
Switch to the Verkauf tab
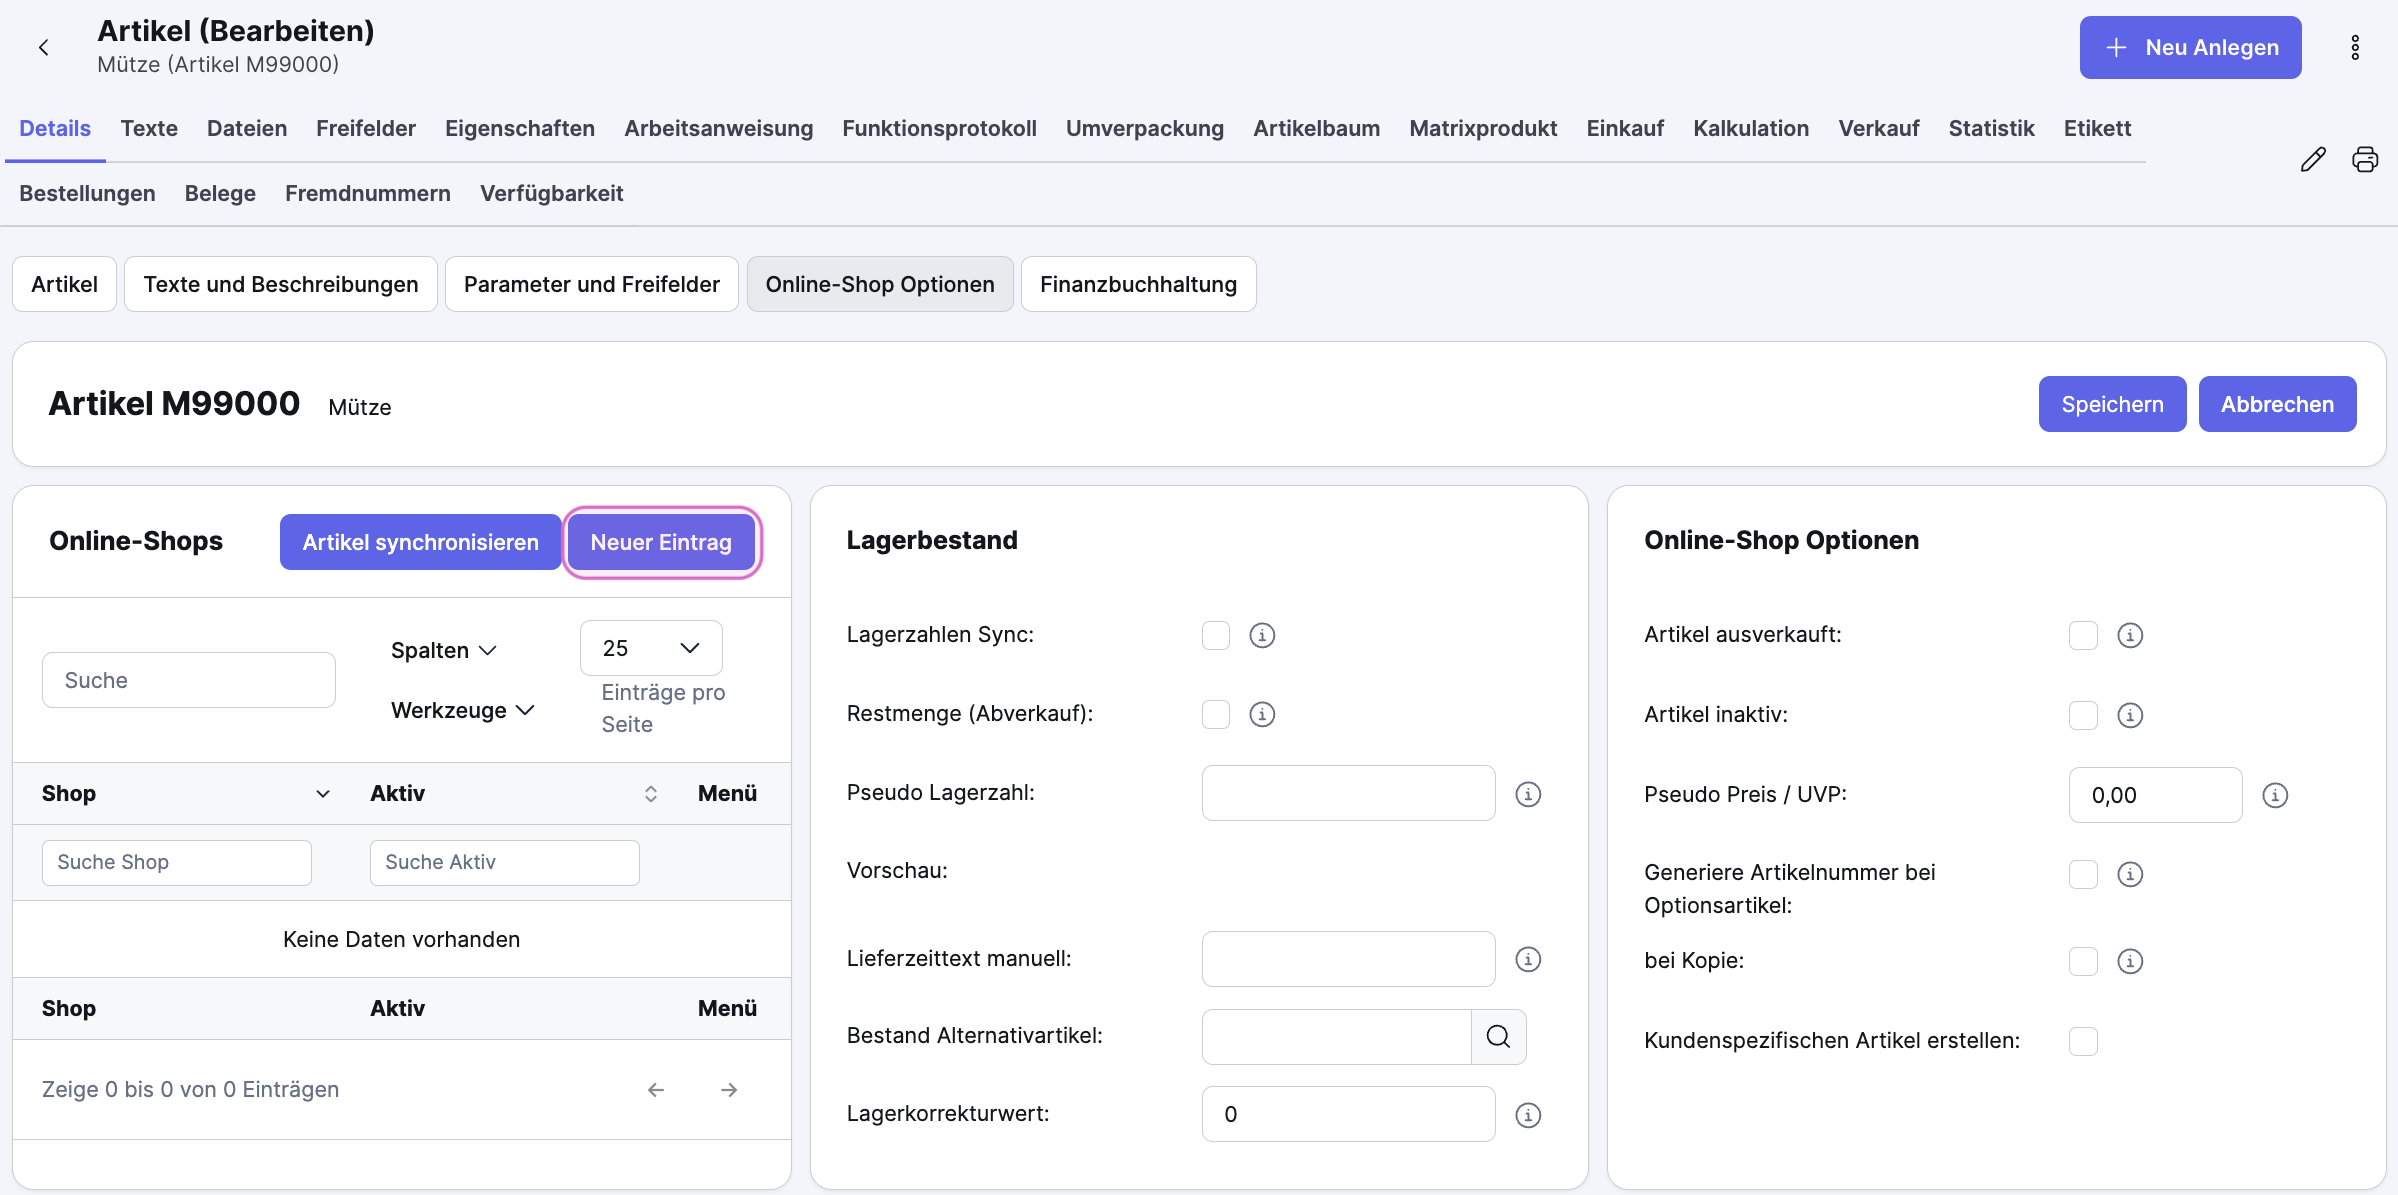1878,128
